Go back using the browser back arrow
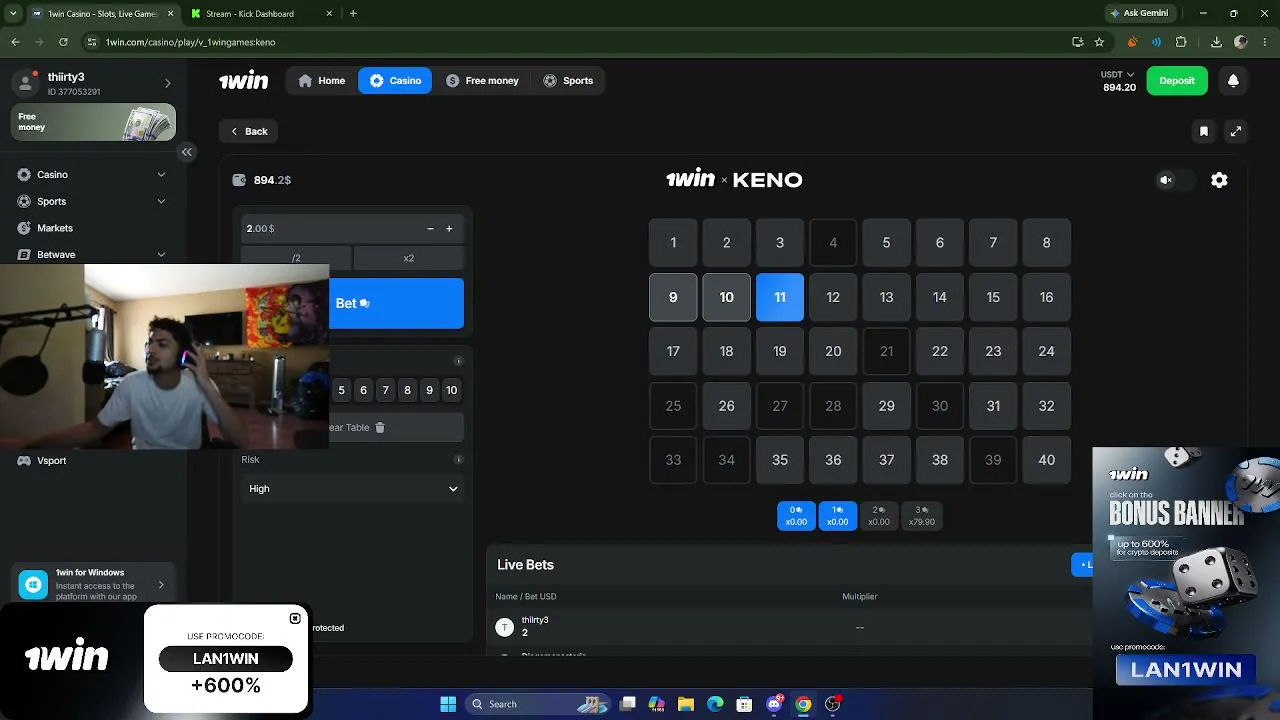Viewport: 1280px width, 720px height. click(15, 42)
